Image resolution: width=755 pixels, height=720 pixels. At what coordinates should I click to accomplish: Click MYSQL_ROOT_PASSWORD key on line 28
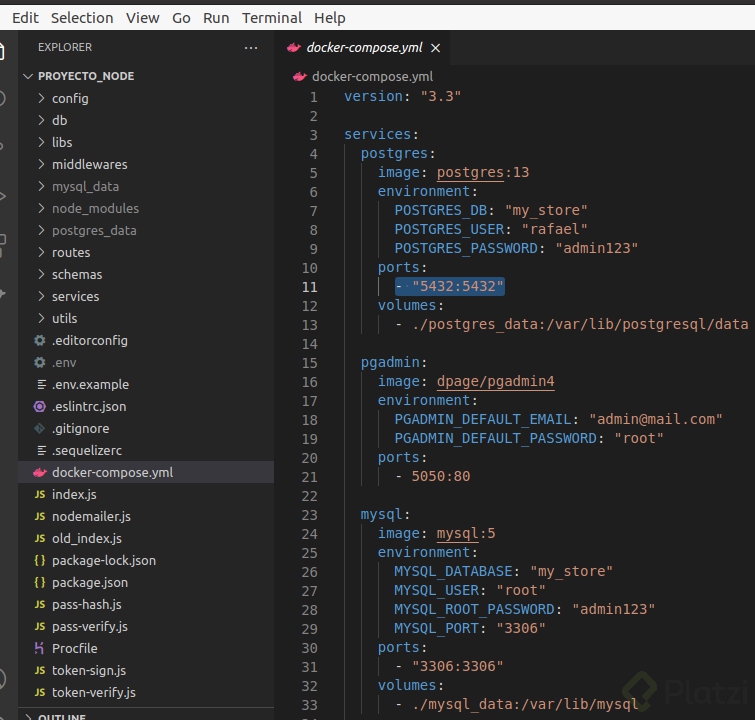(474, 609)
